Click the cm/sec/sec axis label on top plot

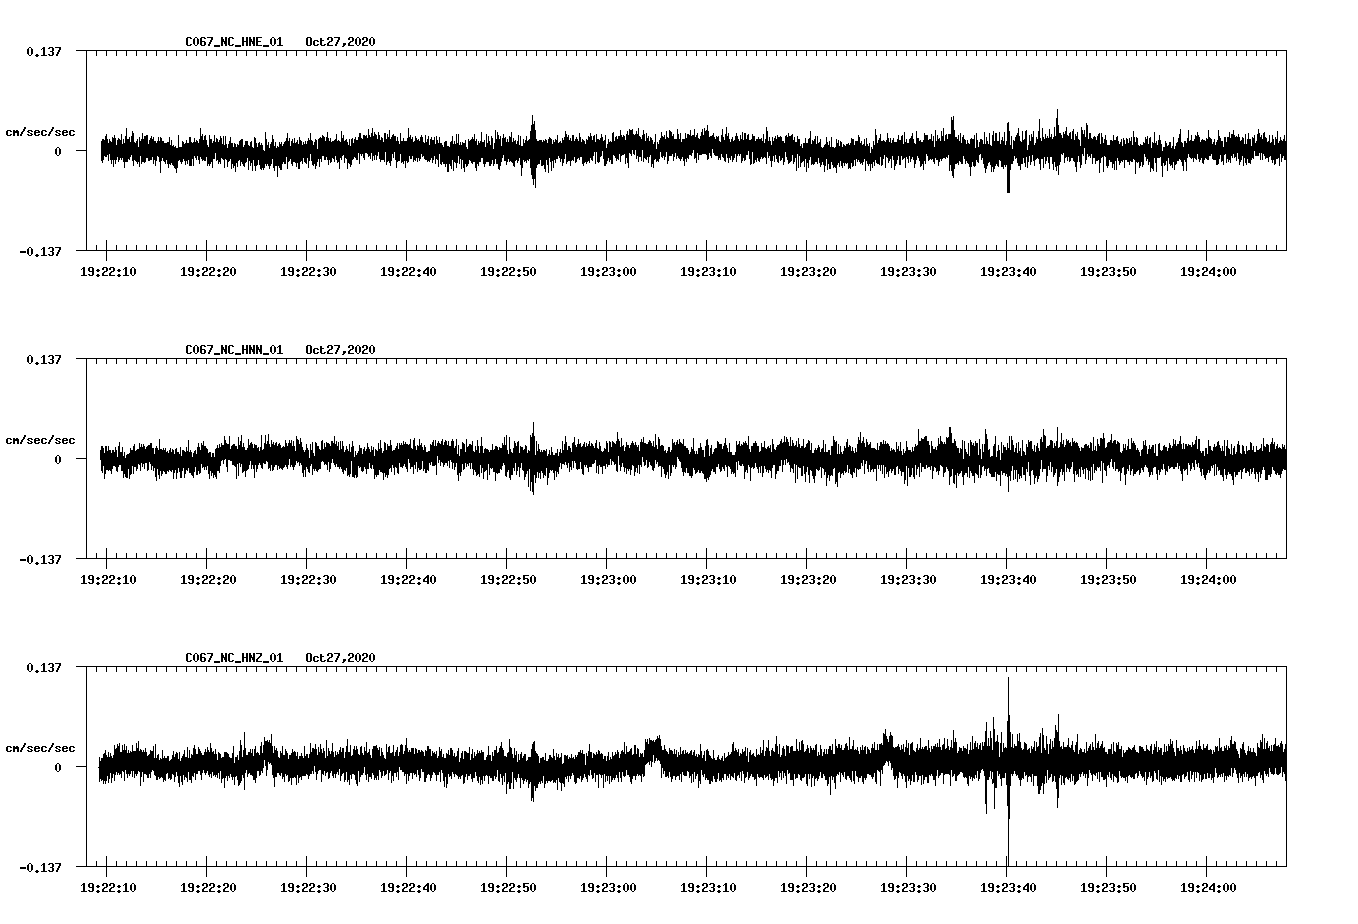(41, 130)
